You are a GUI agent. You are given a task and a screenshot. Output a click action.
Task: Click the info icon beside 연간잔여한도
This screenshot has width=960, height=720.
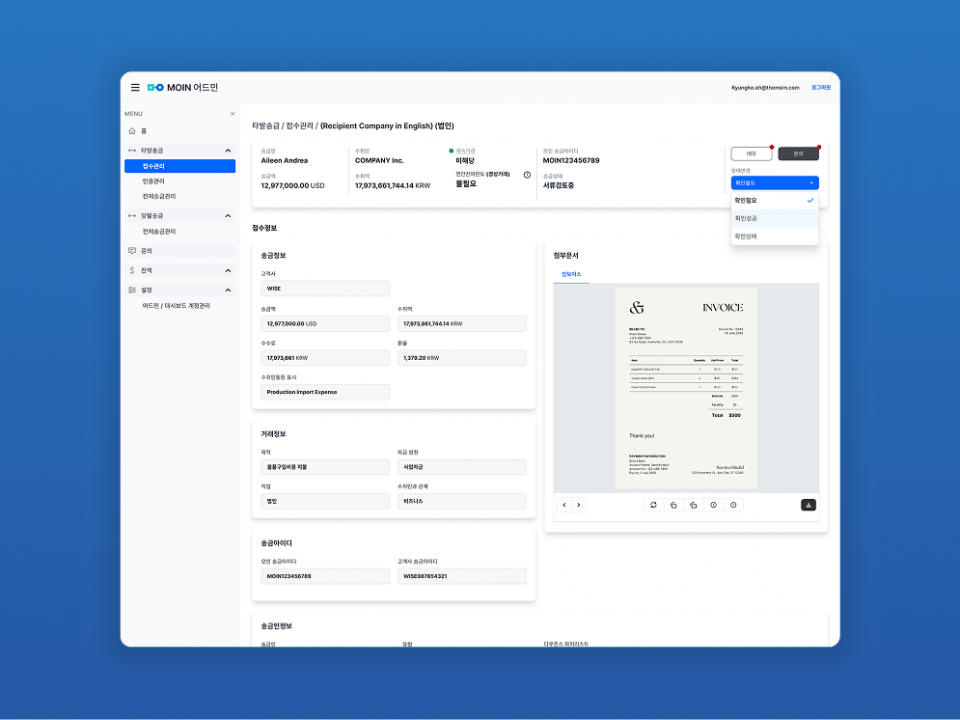pyautogui.click(x=527, y=174)
